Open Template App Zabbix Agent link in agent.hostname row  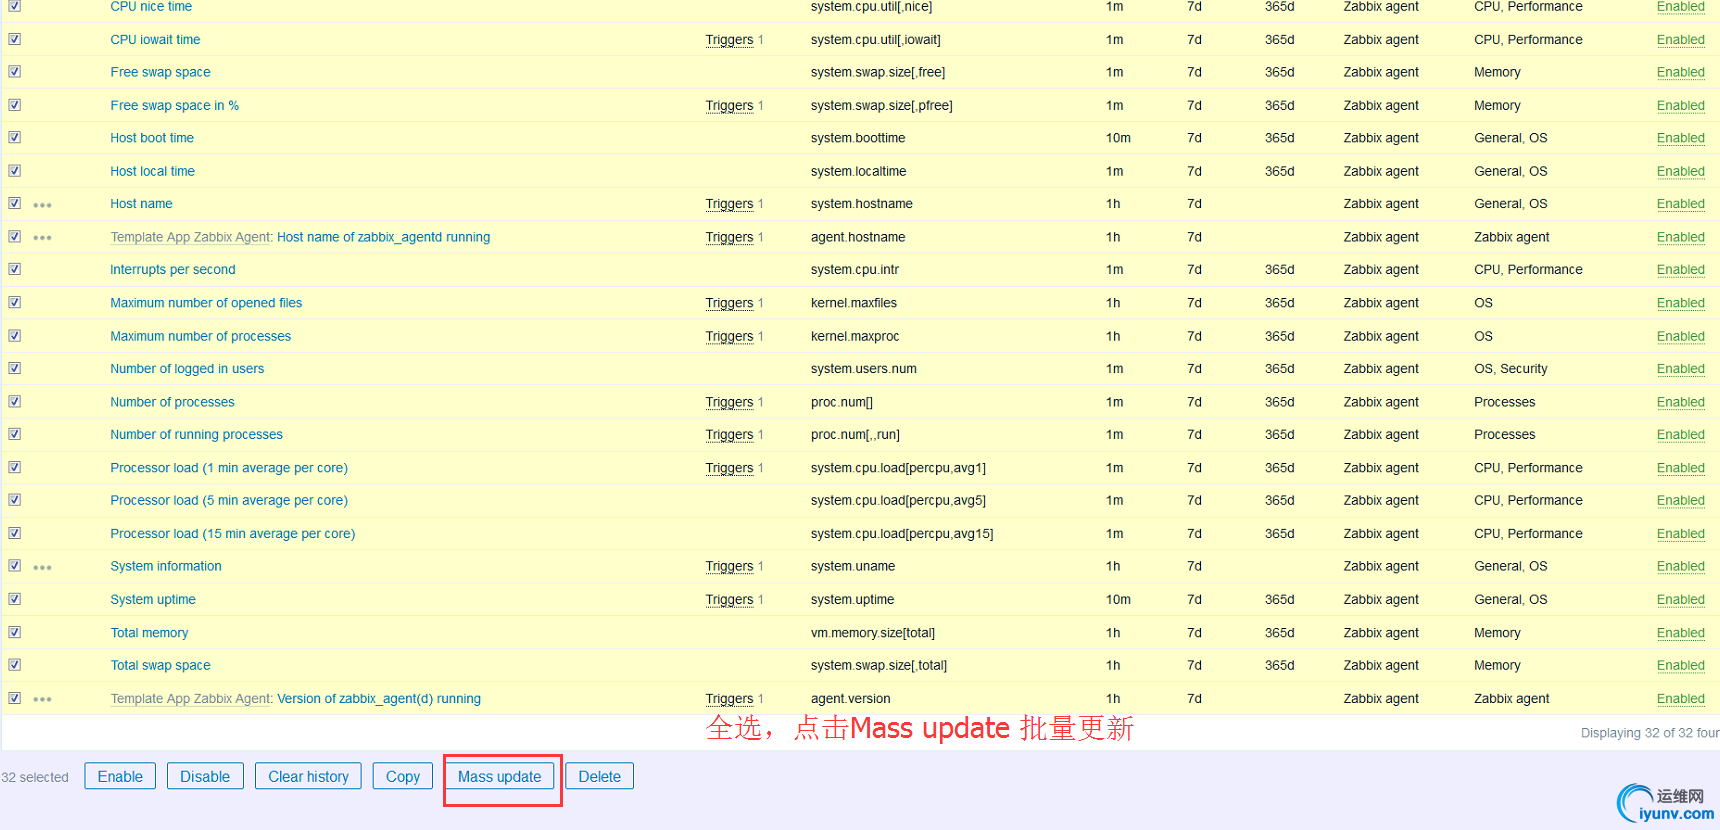coord(191,237)
